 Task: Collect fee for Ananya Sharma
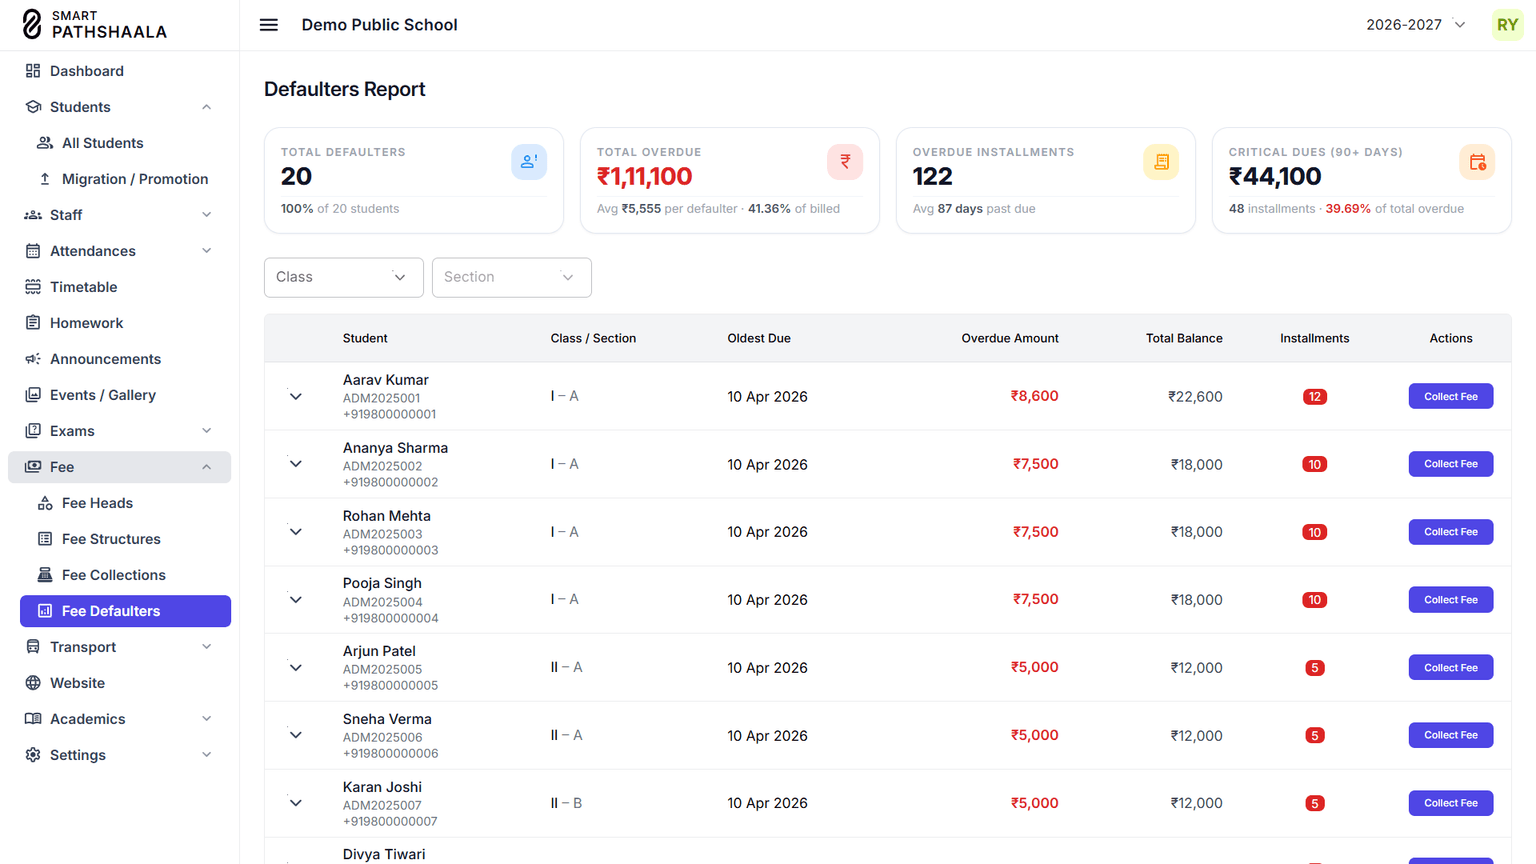coord(1451,464)
